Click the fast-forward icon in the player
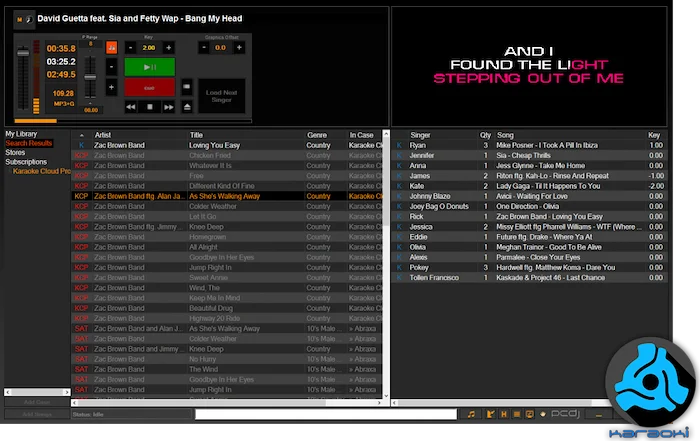The height and width of the screenshot is (441, 700). tap(168, 106)
